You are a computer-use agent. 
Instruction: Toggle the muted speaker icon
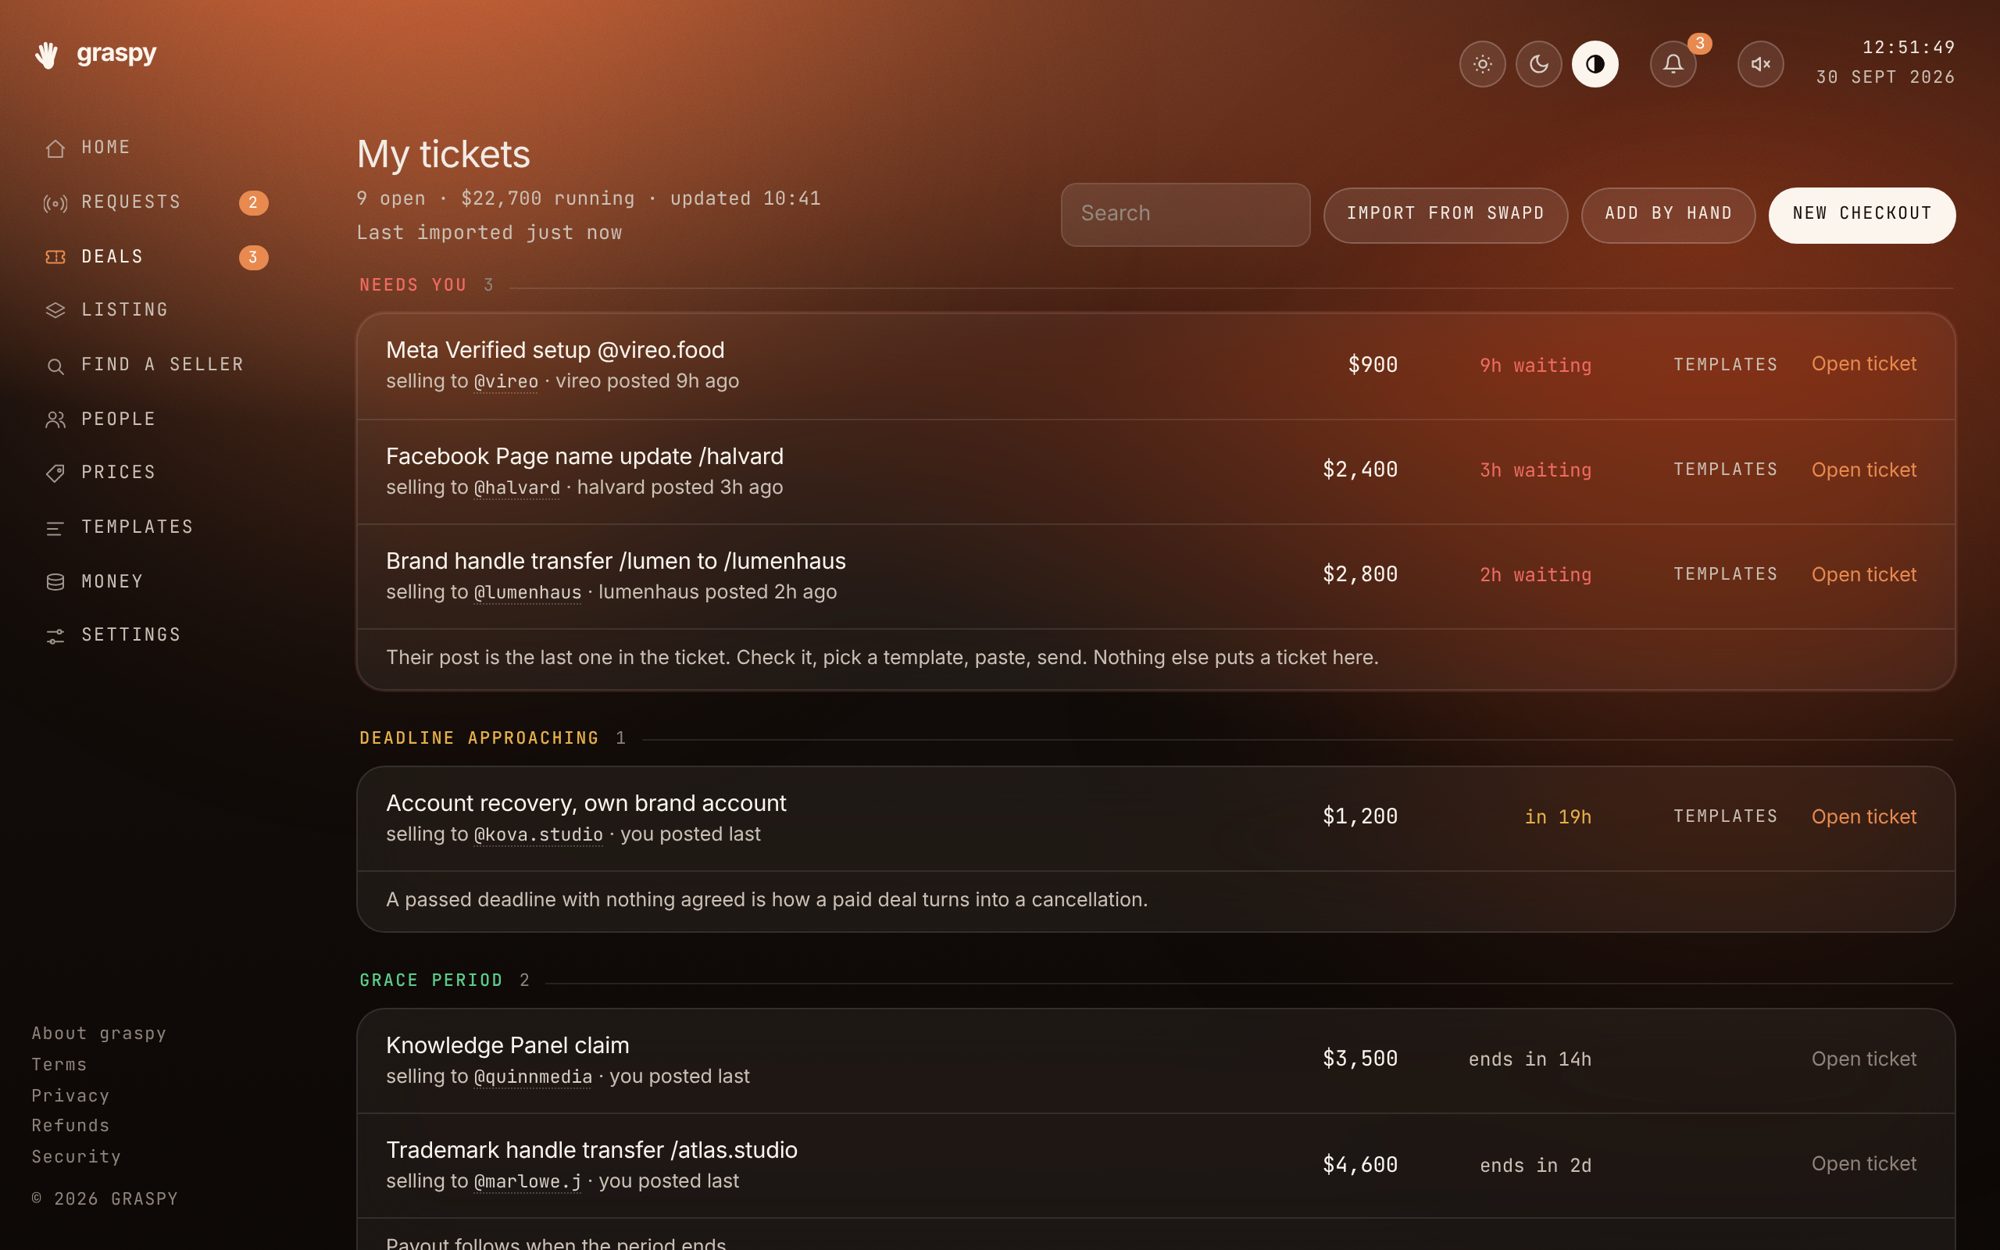(x=1760, y=64)
